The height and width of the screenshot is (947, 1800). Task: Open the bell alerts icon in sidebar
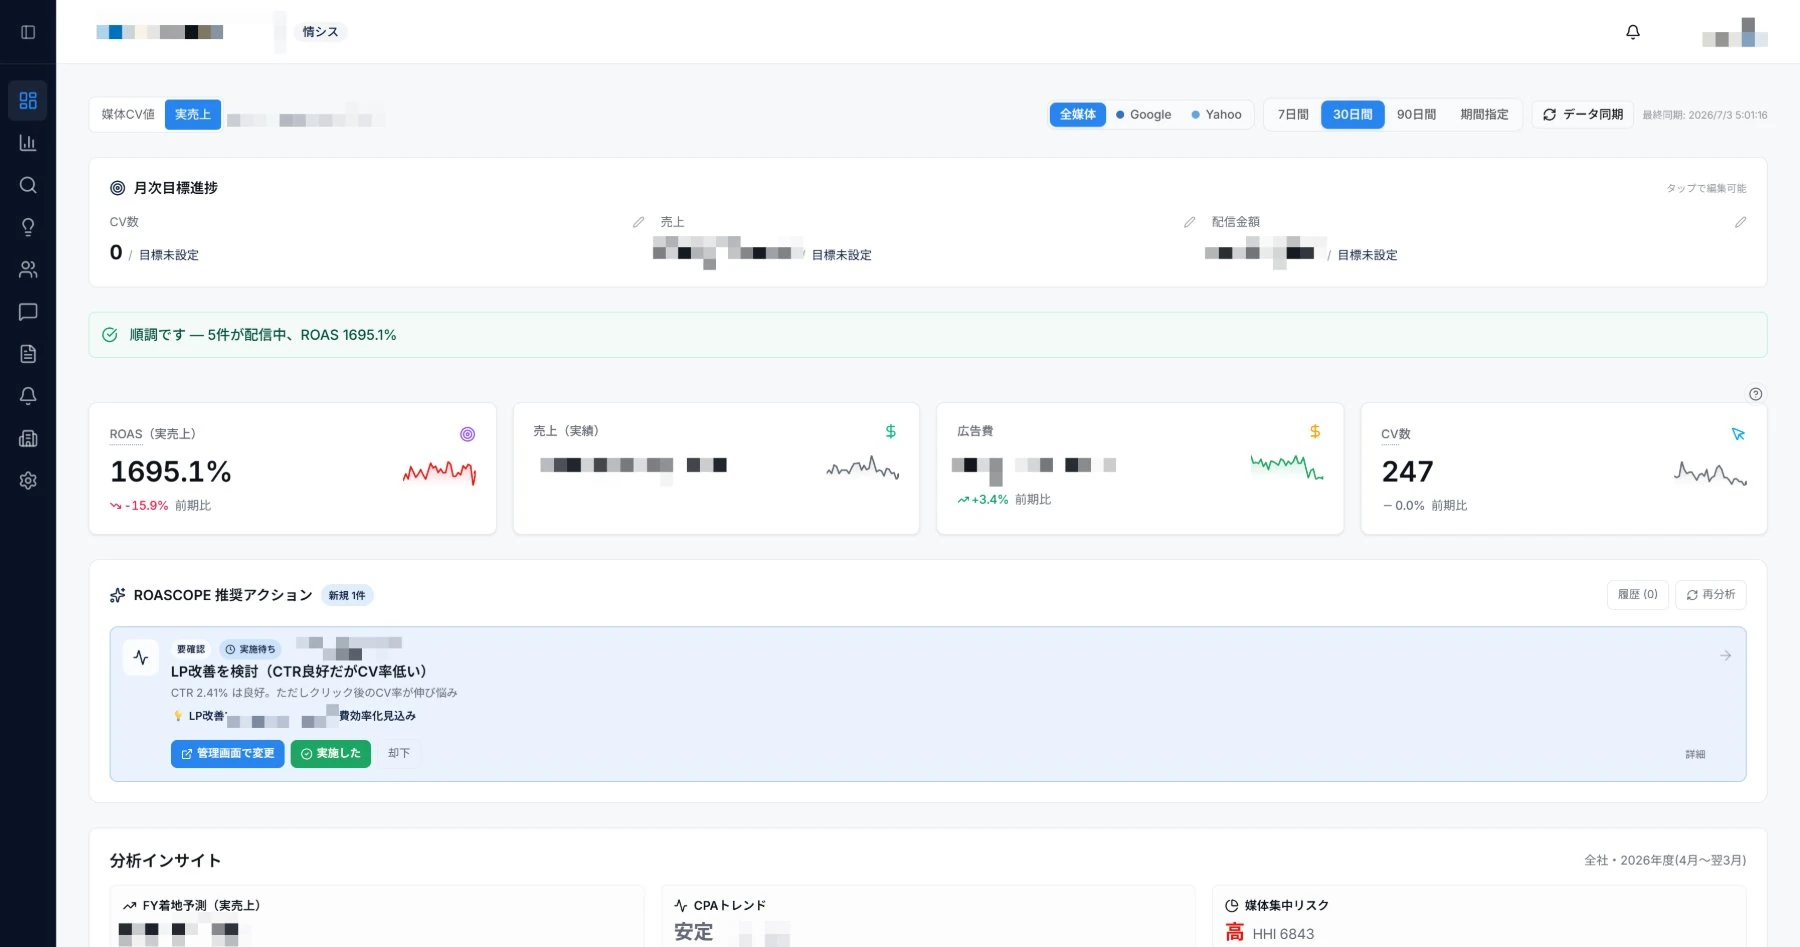click(x=28, y=396)
